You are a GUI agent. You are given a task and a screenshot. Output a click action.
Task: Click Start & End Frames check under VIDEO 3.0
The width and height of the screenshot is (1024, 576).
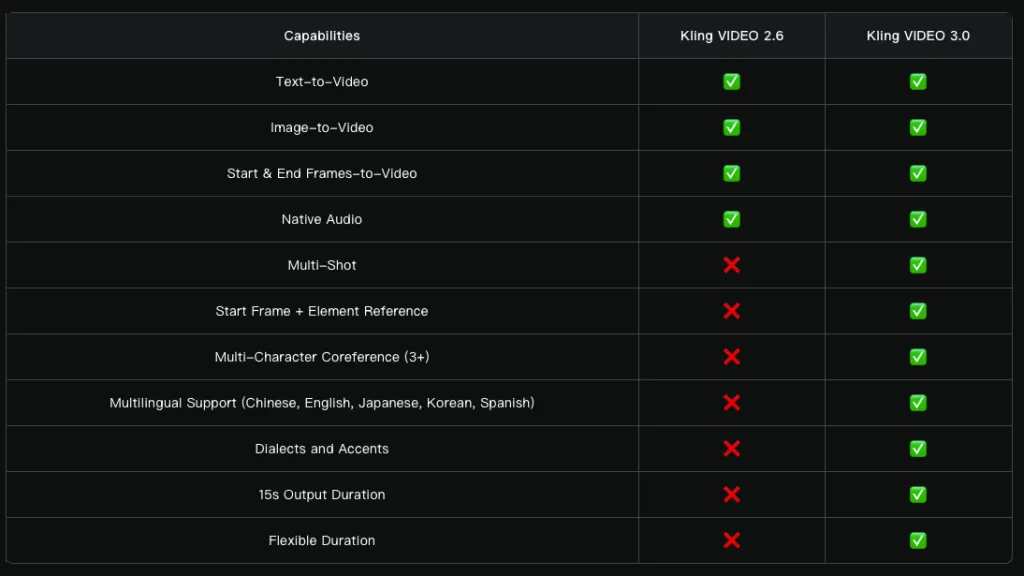click(x=917, y=174)
